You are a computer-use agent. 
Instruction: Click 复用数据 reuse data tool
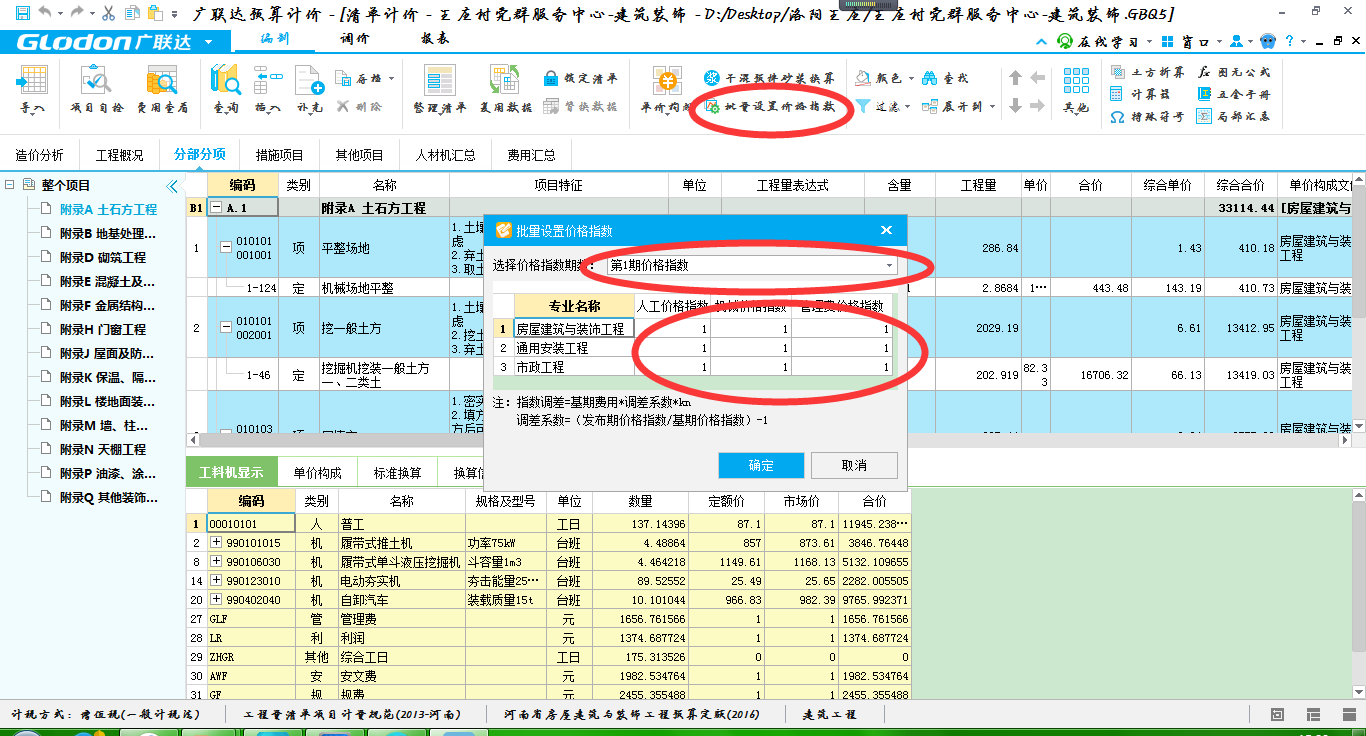[505, 89]
